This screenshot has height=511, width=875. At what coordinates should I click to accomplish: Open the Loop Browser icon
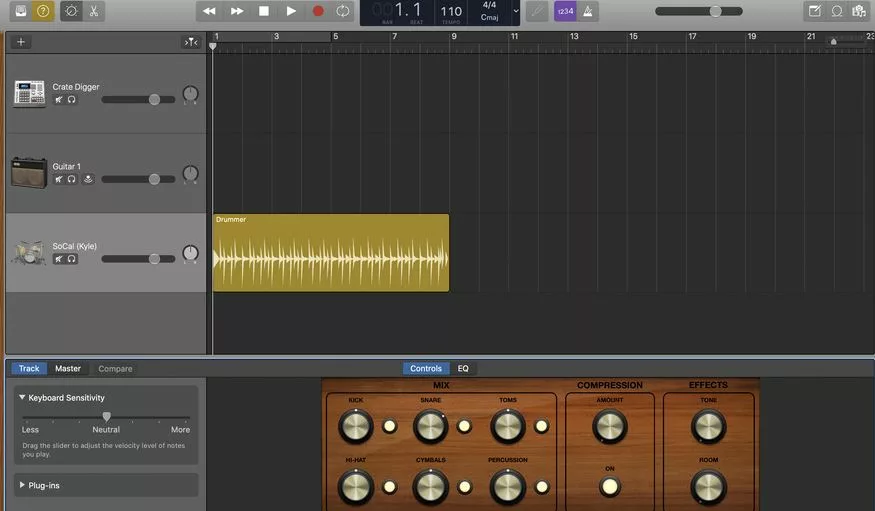[x=837, y=11]
